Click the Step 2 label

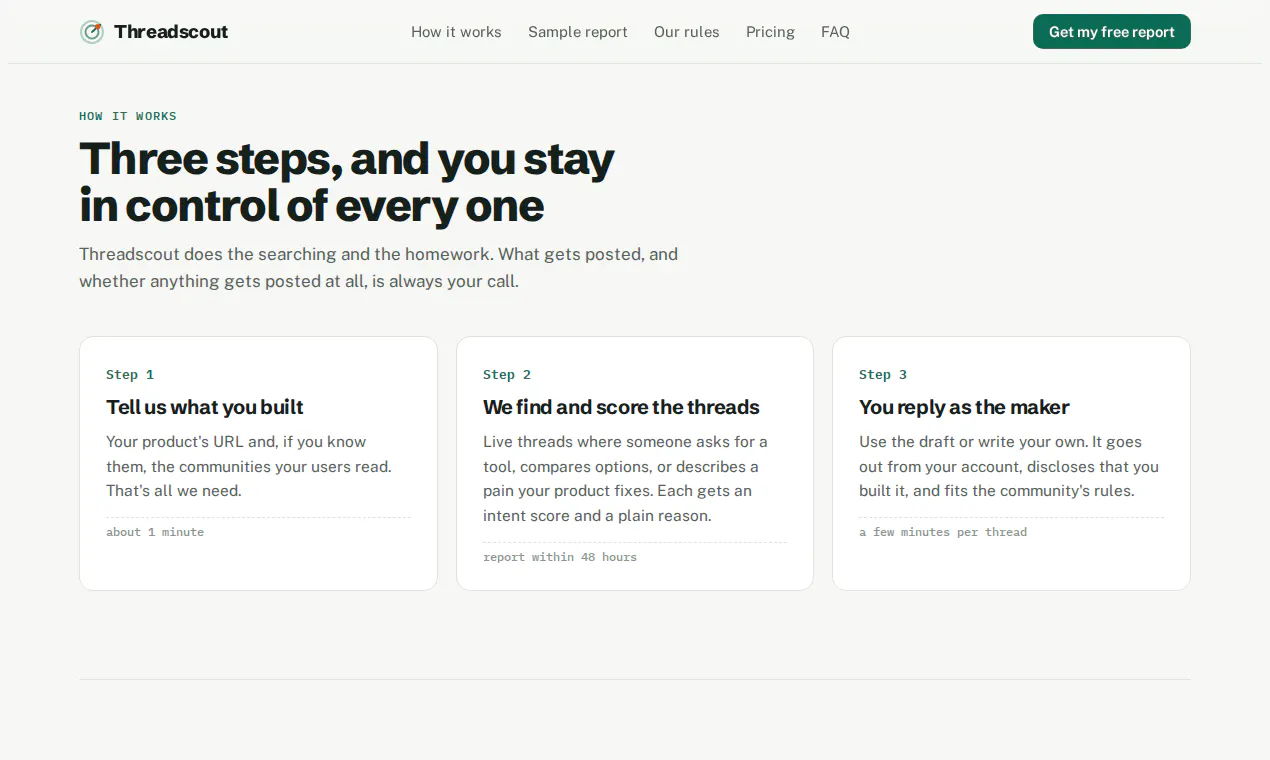pos(507,375)
